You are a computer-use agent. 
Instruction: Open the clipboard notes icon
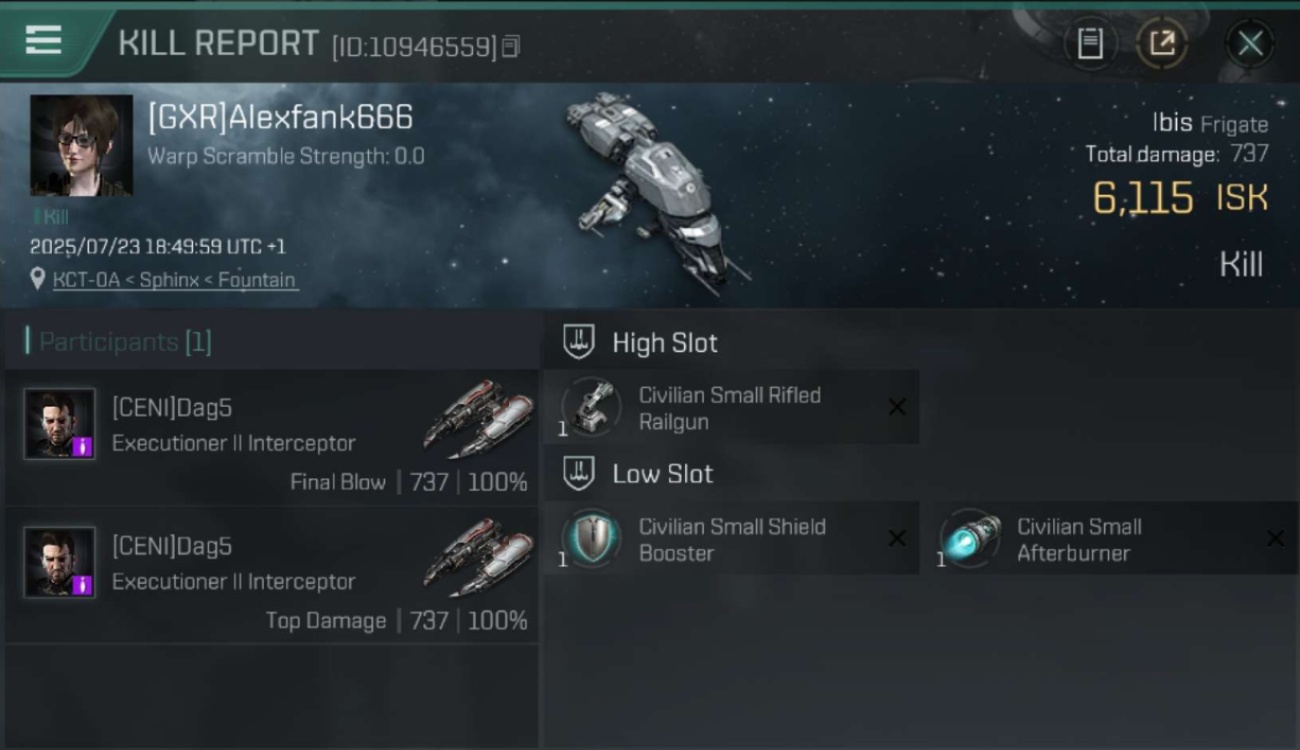coord(1090,43)
